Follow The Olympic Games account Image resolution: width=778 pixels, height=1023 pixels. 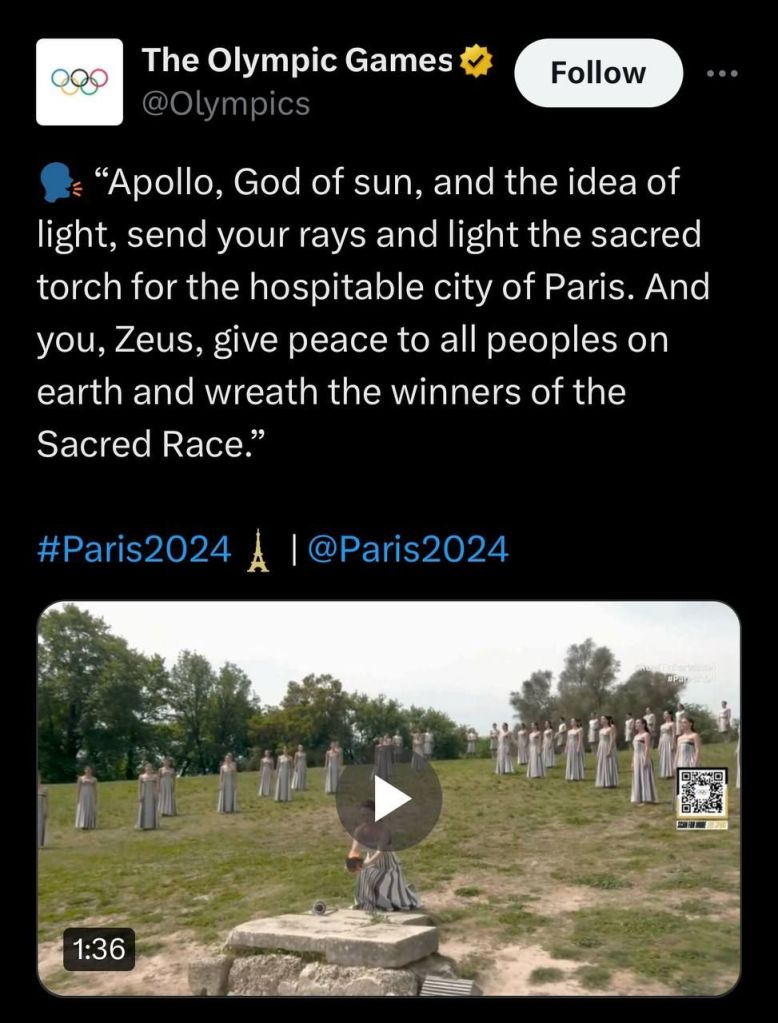tap(598, 73)
